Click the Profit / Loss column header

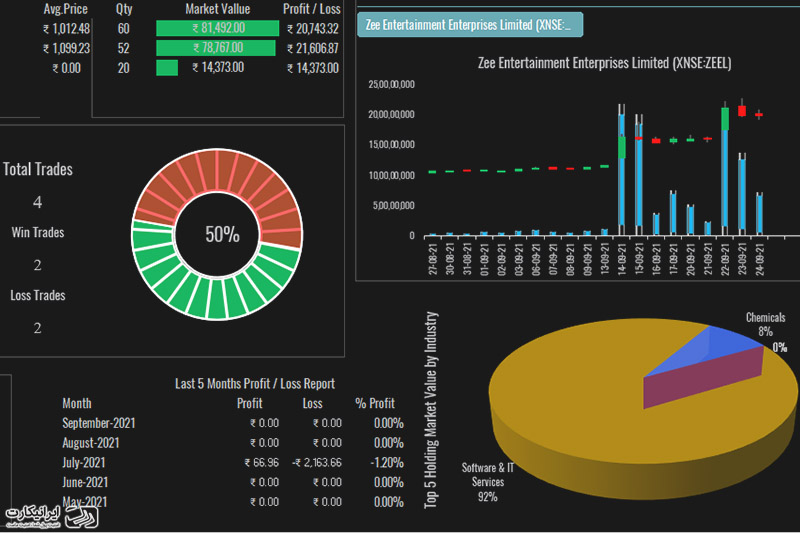(311, 9)
